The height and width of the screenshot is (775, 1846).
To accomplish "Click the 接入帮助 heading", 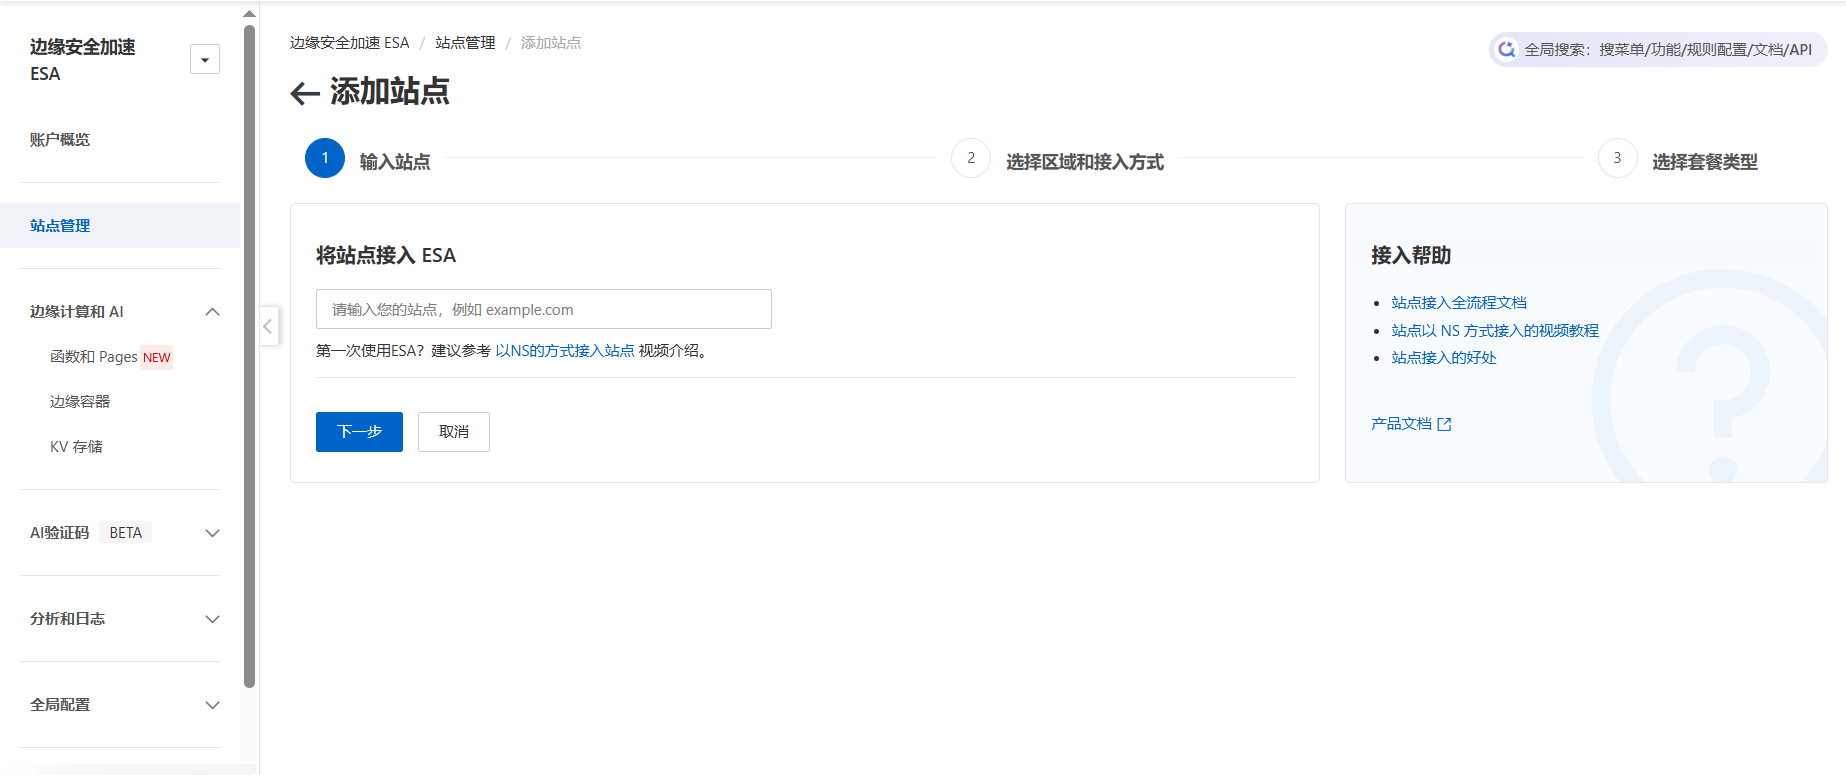I will pos(1411,255).
